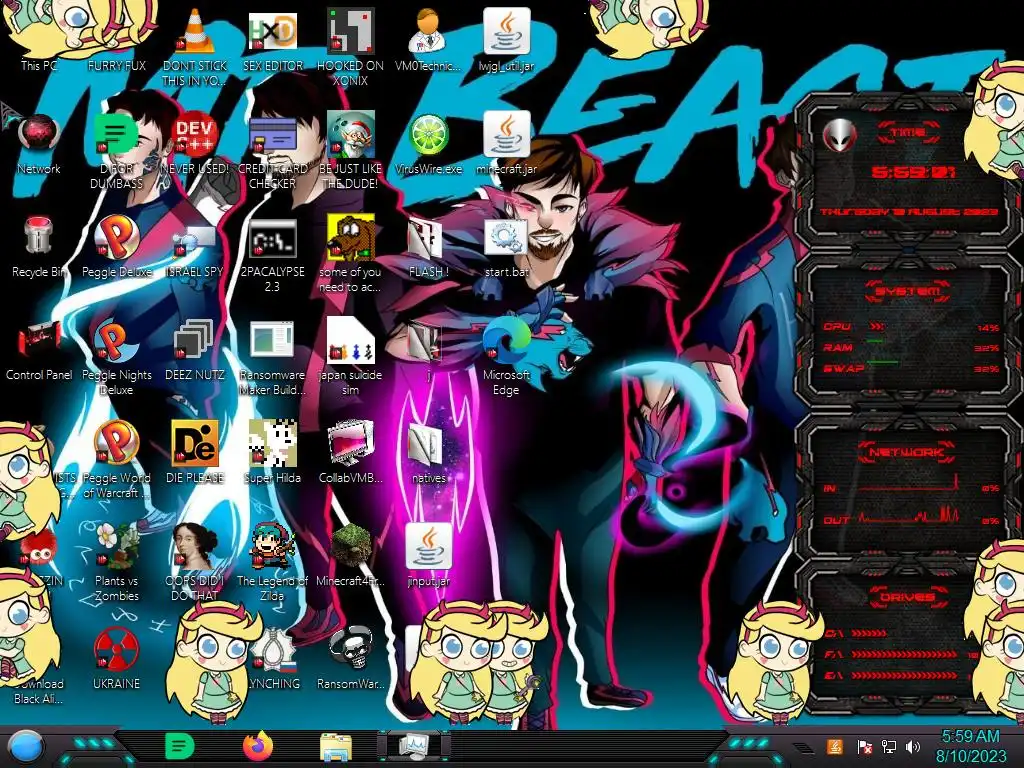Launch the Dev-C++ shortcut labeled NEVER USED
Screen dimensions: 1024x768
[x=195, y=144]
